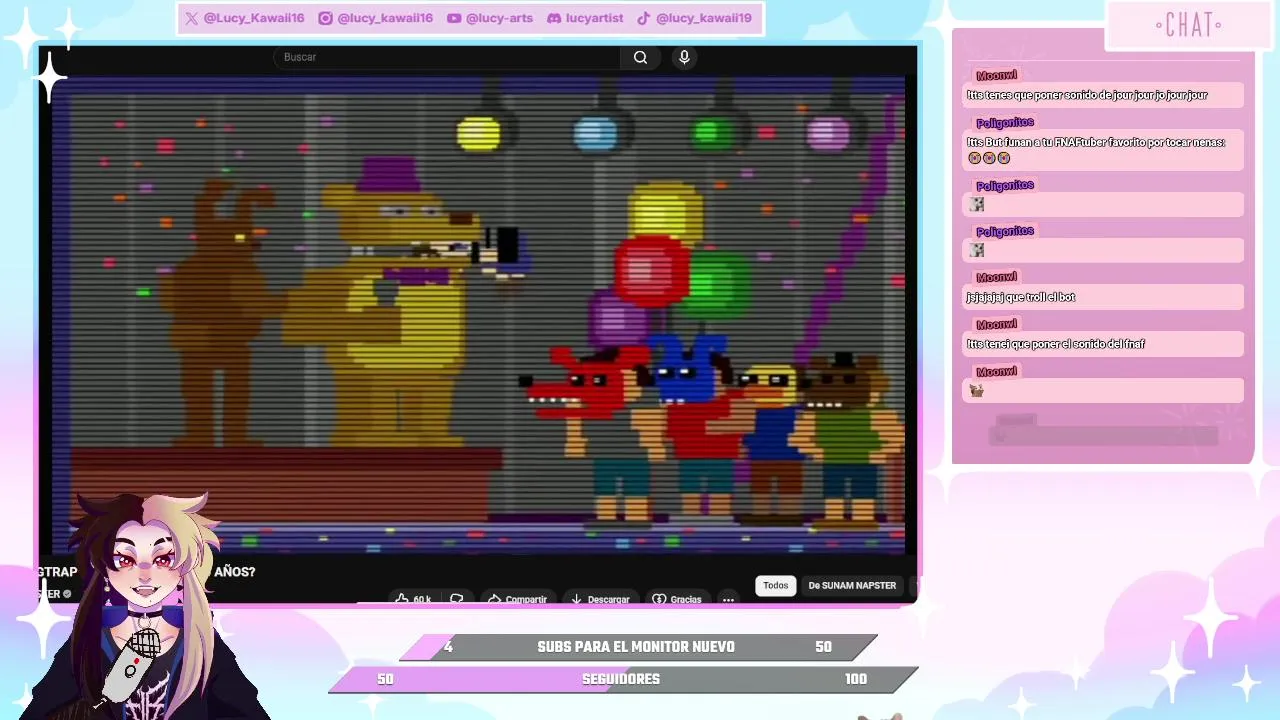The image size is (1280, 720).
Task: Click the Instagram handle @lucy_kawaii16
Action: (x=385, y=18)
